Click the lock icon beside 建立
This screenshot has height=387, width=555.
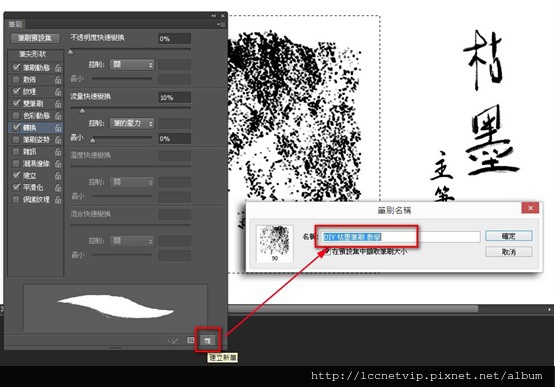pos(58,176)
